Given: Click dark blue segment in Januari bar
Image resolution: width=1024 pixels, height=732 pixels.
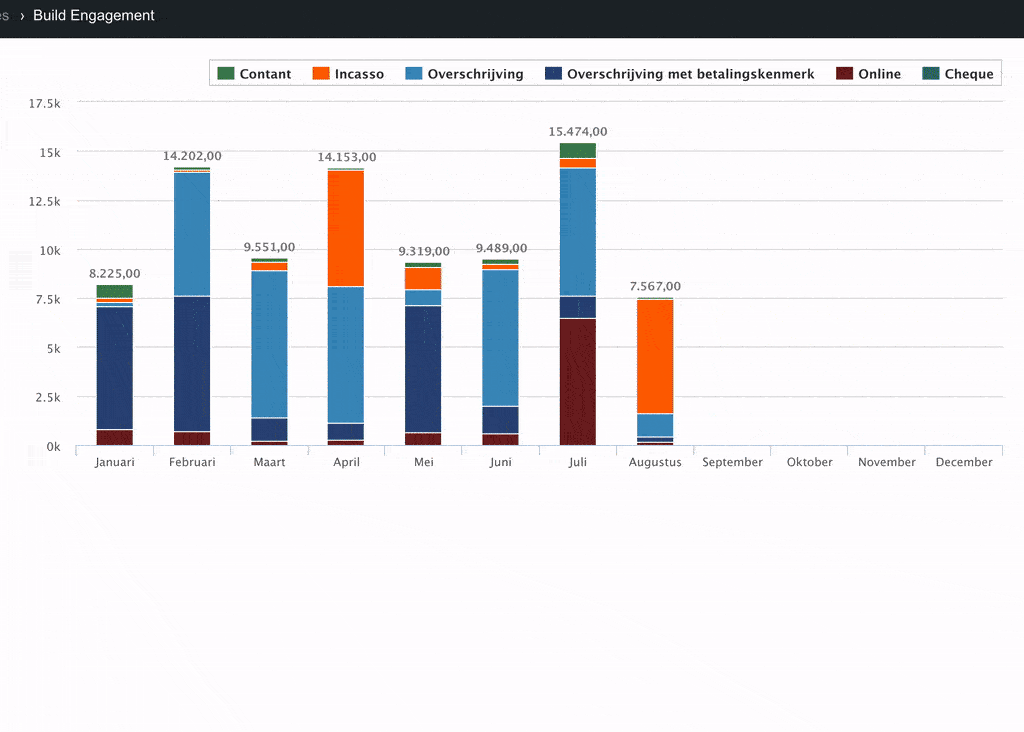Looking at the screenshot, I should coord(115,368).
